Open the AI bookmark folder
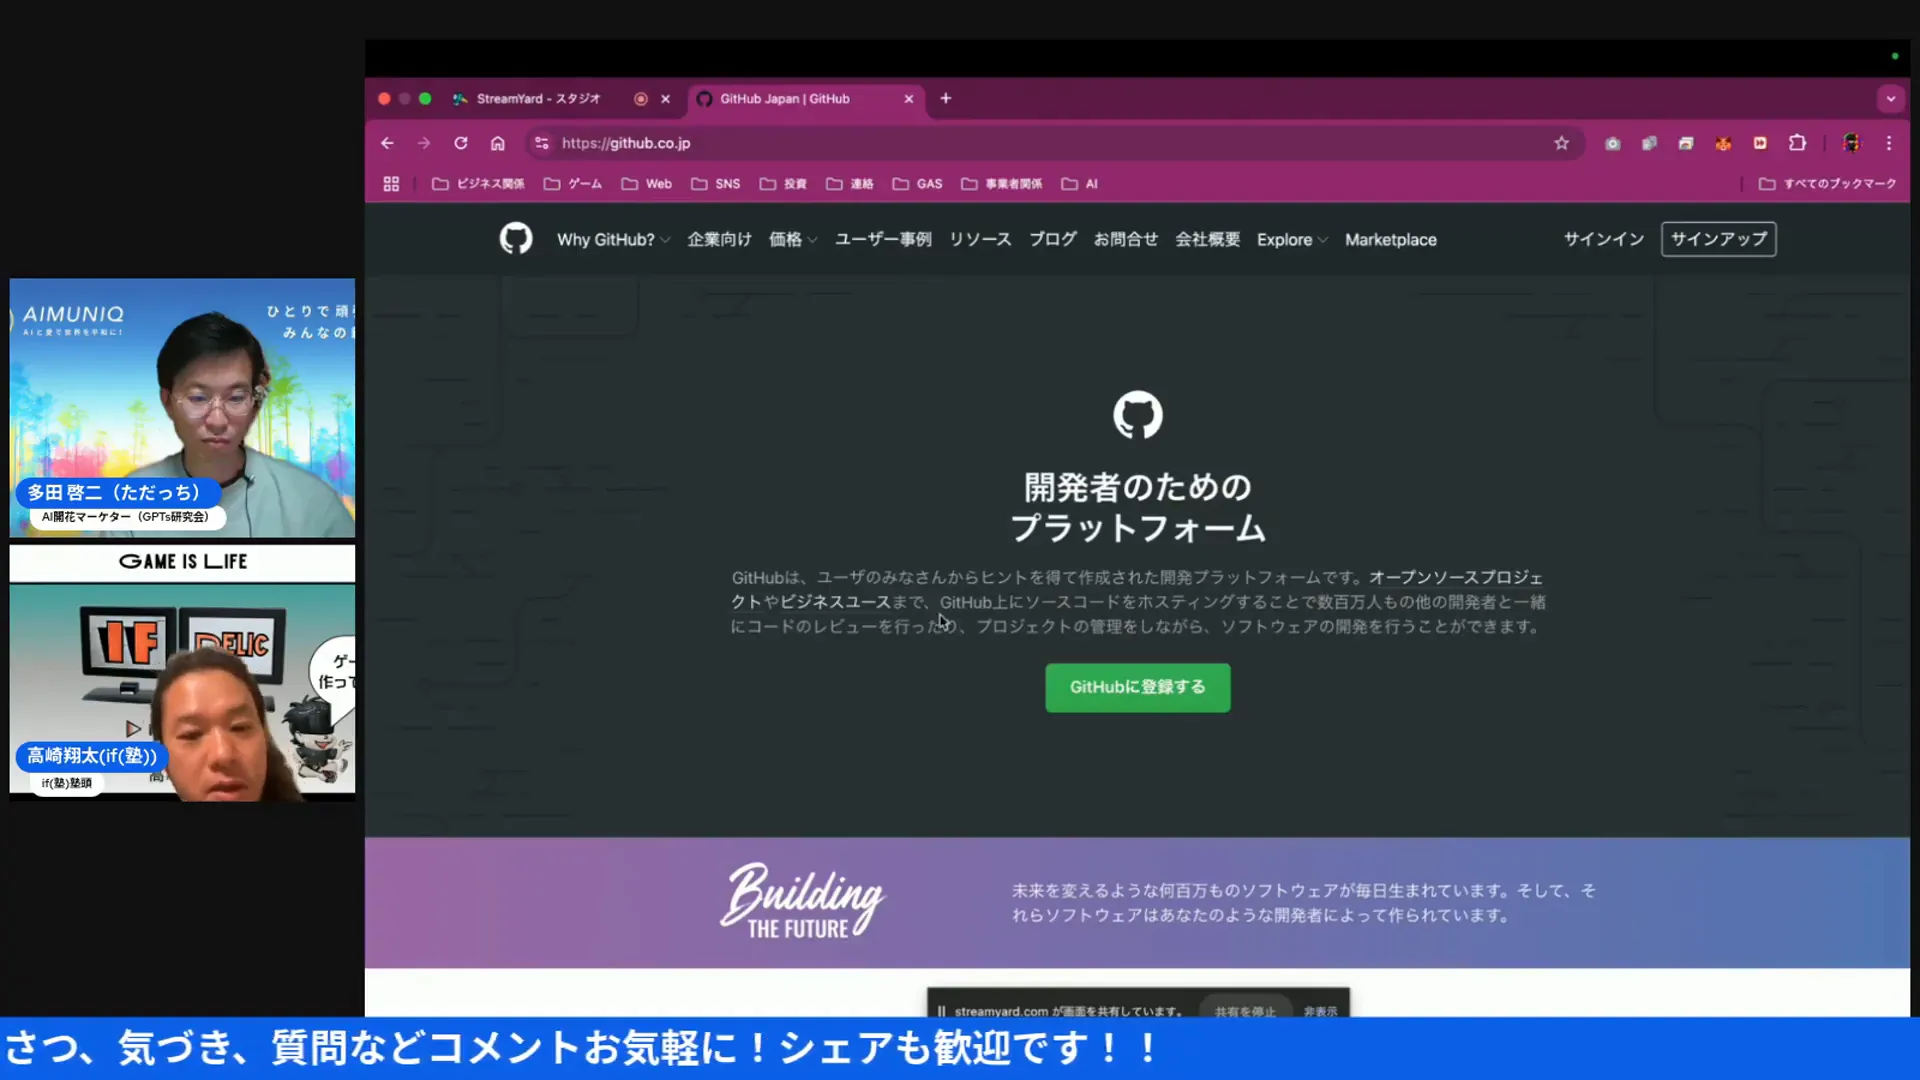 [x=1080, y=184]
